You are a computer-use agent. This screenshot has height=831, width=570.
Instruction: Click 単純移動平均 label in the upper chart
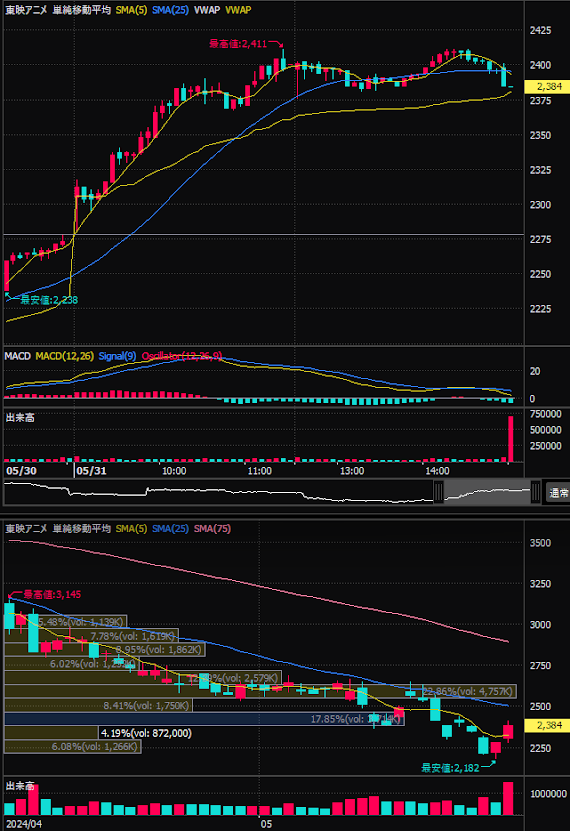pos(82,10)
